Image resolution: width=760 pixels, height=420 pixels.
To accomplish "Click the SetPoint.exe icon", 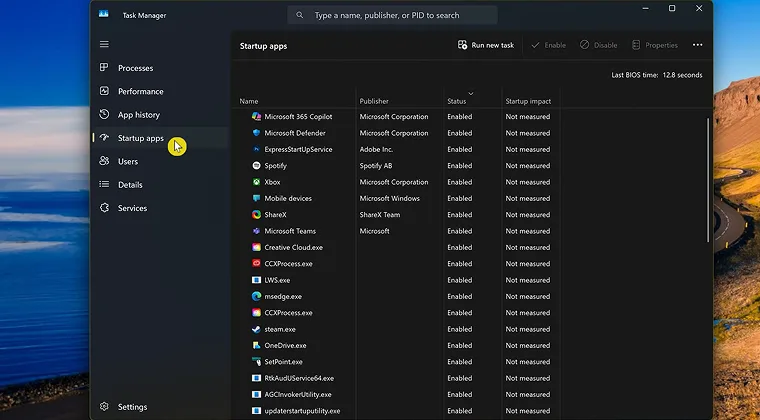I will [x=256, y=361].
